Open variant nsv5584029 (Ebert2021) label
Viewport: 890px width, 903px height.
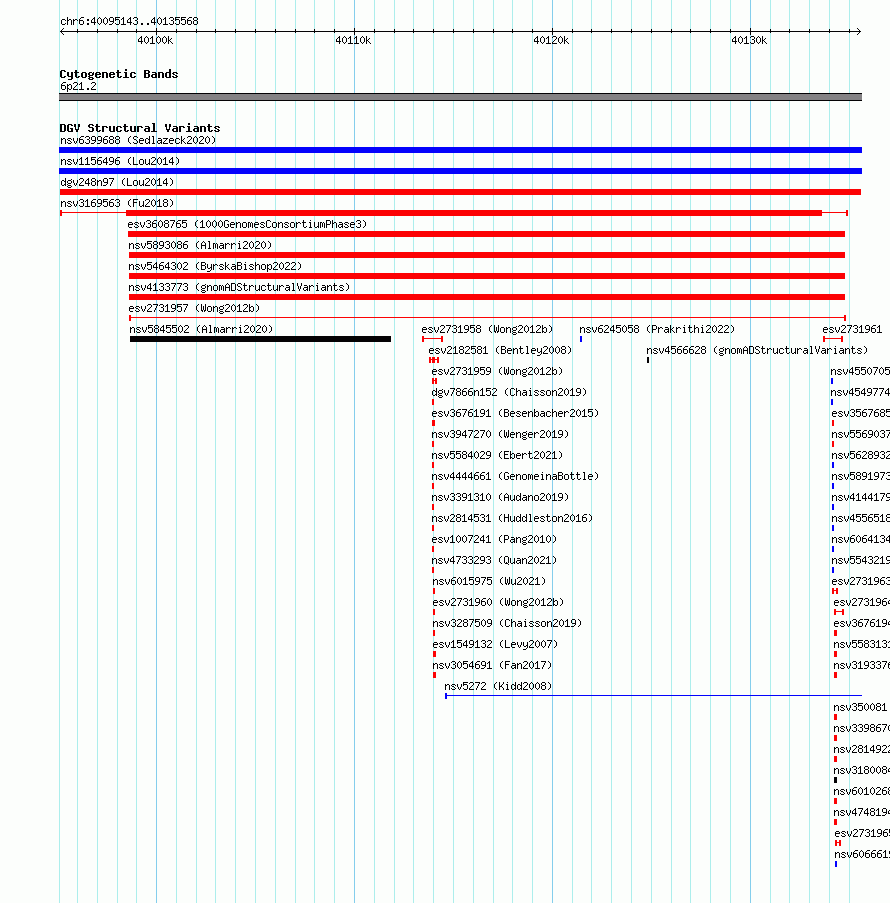(497, 456)
